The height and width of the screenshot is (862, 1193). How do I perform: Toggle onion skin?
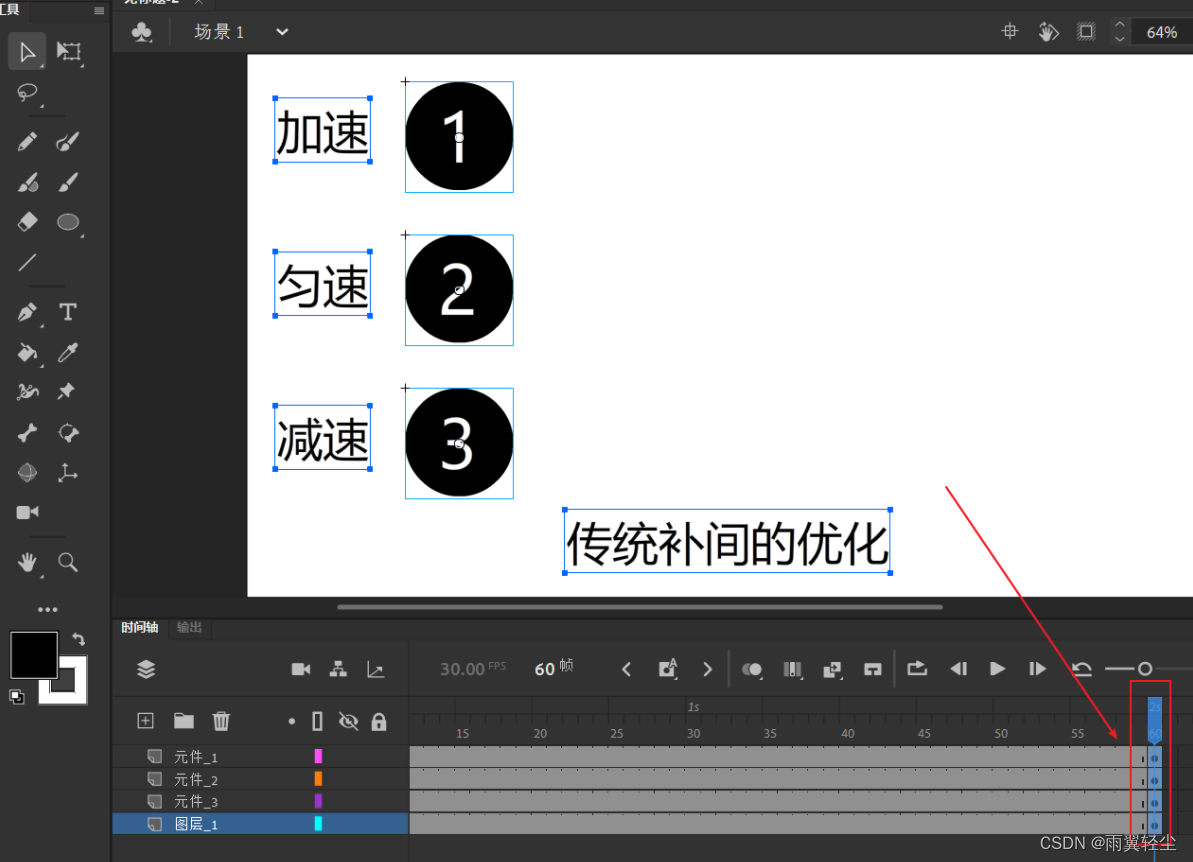tap(752, 670)
